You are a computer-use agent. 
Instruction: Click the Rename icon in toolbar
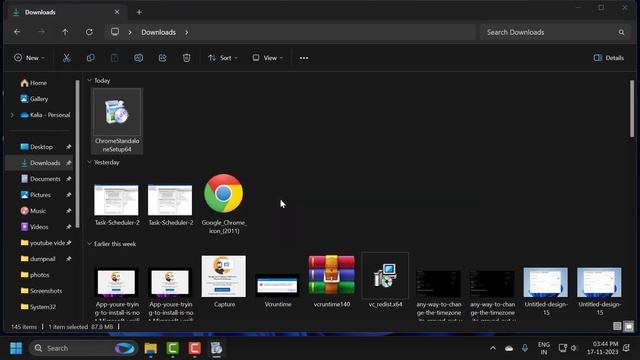click(x=138, y=58)
